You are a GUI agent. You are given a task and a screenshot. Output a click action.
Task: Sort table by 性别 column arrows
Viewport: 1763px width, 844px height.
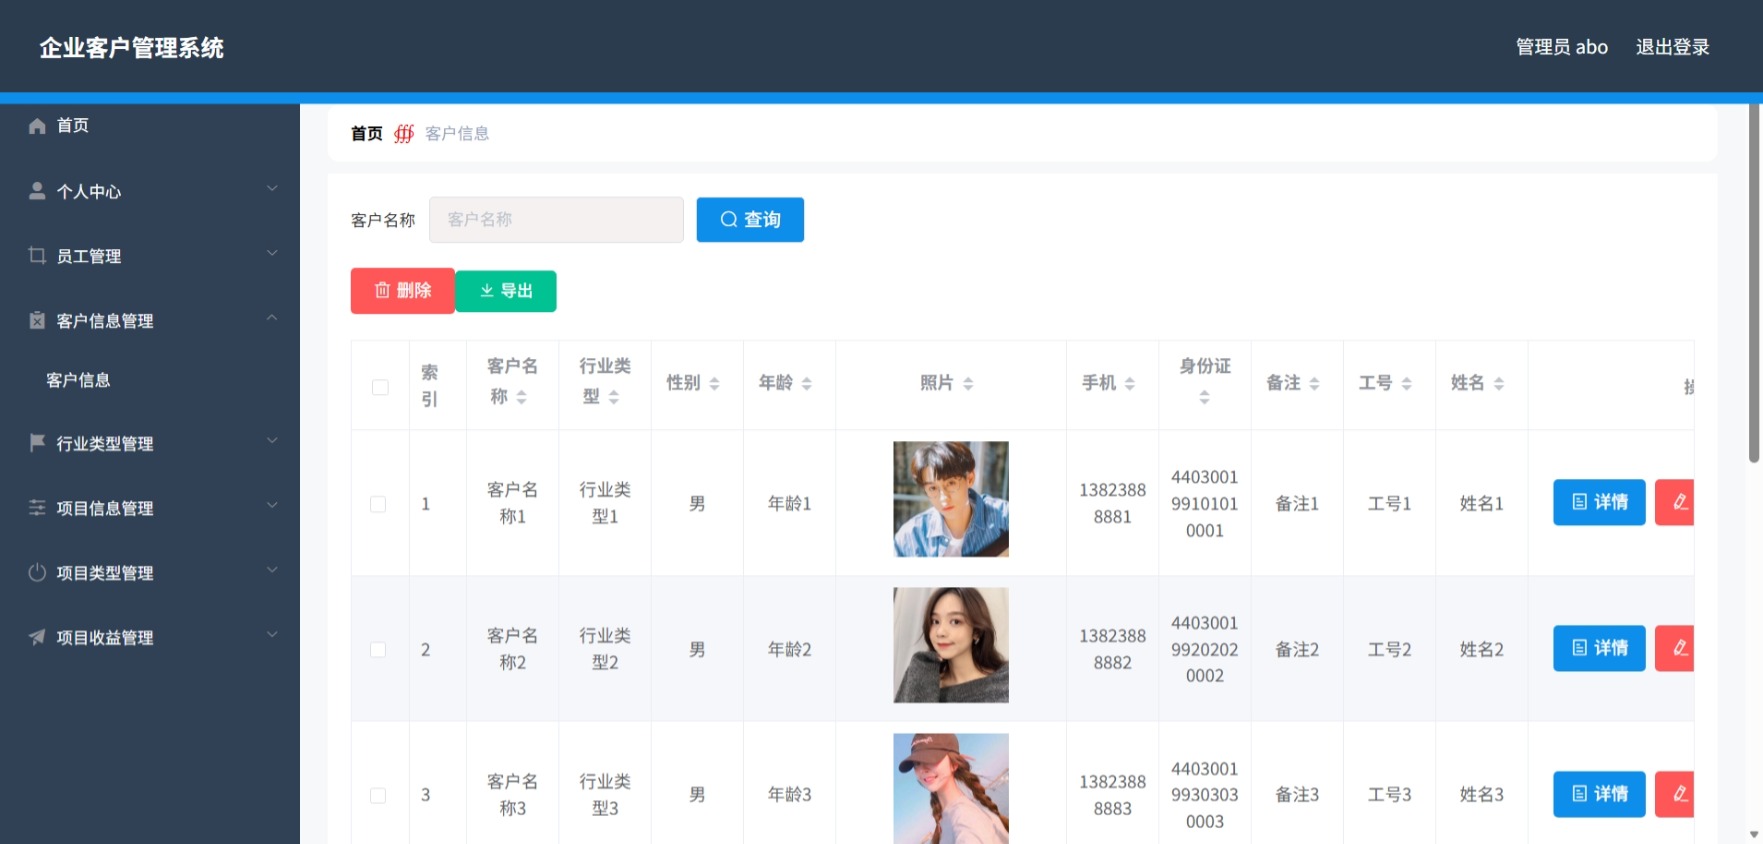coord(714,383)
